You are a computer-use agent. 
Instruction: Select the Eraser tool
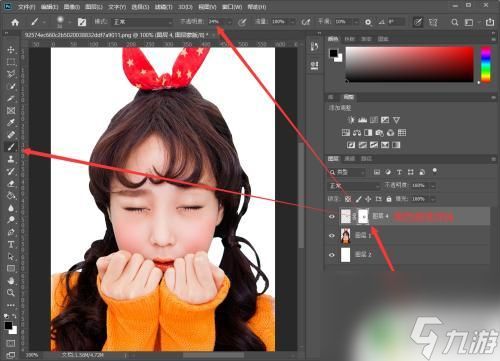pyautogui.click(x=11, y=183)
